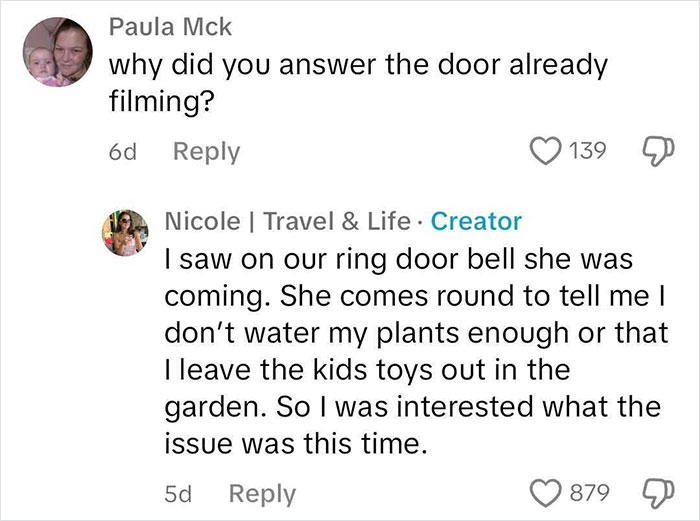The image size is (700, 521).
Task: Reply to Paula Mck's comment
Action: click(206, 152)
